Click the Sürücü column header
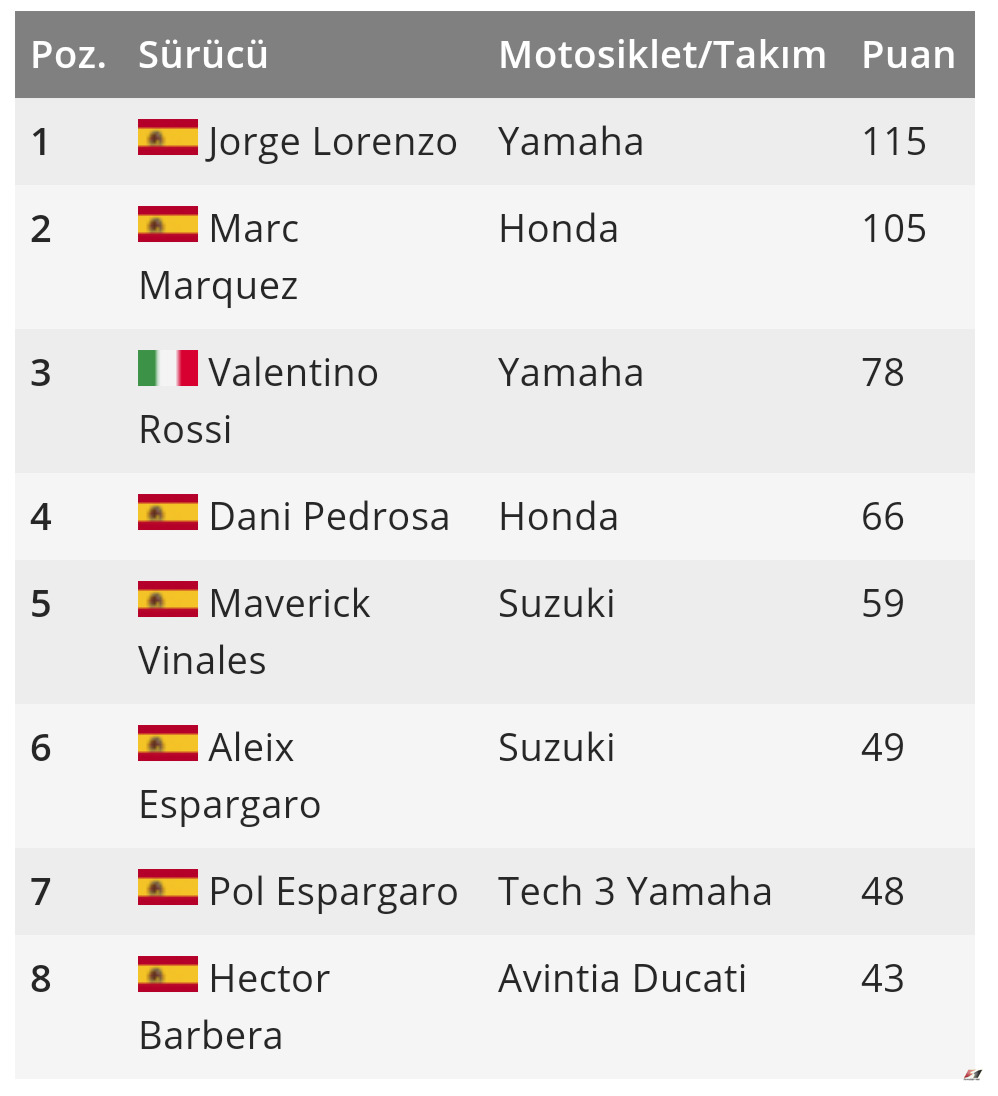This screenshot has height=1096, width=998. coord(203,55)
